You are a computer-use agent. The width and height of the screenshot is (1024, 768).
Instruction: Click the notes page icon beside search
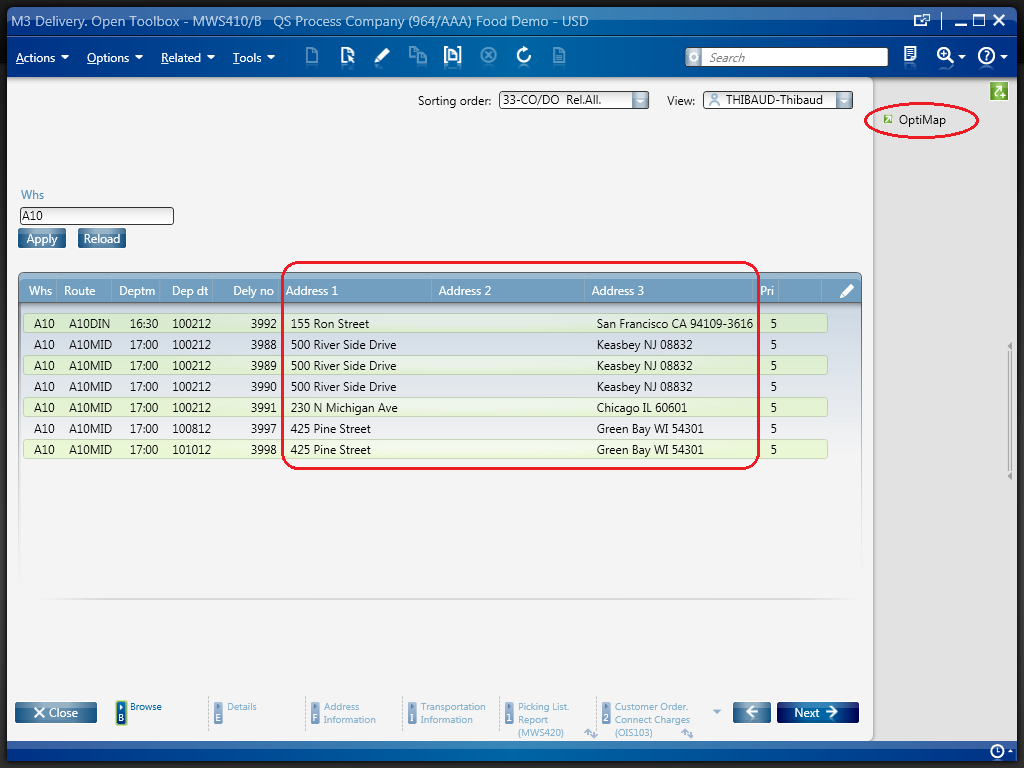910,56
